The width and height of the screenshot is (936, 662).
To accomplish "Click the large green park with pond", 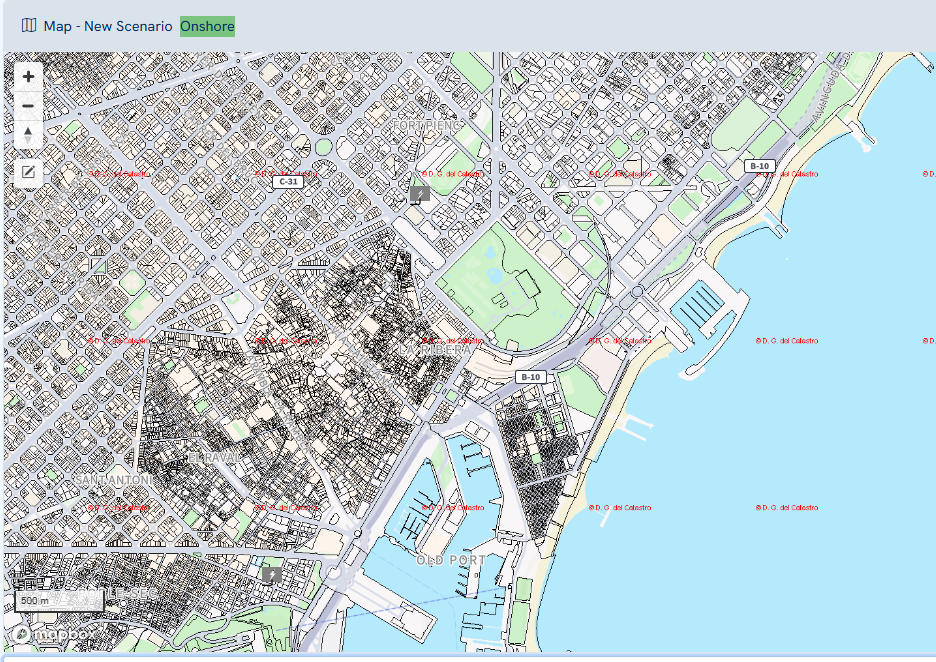I will coord(500,280).
